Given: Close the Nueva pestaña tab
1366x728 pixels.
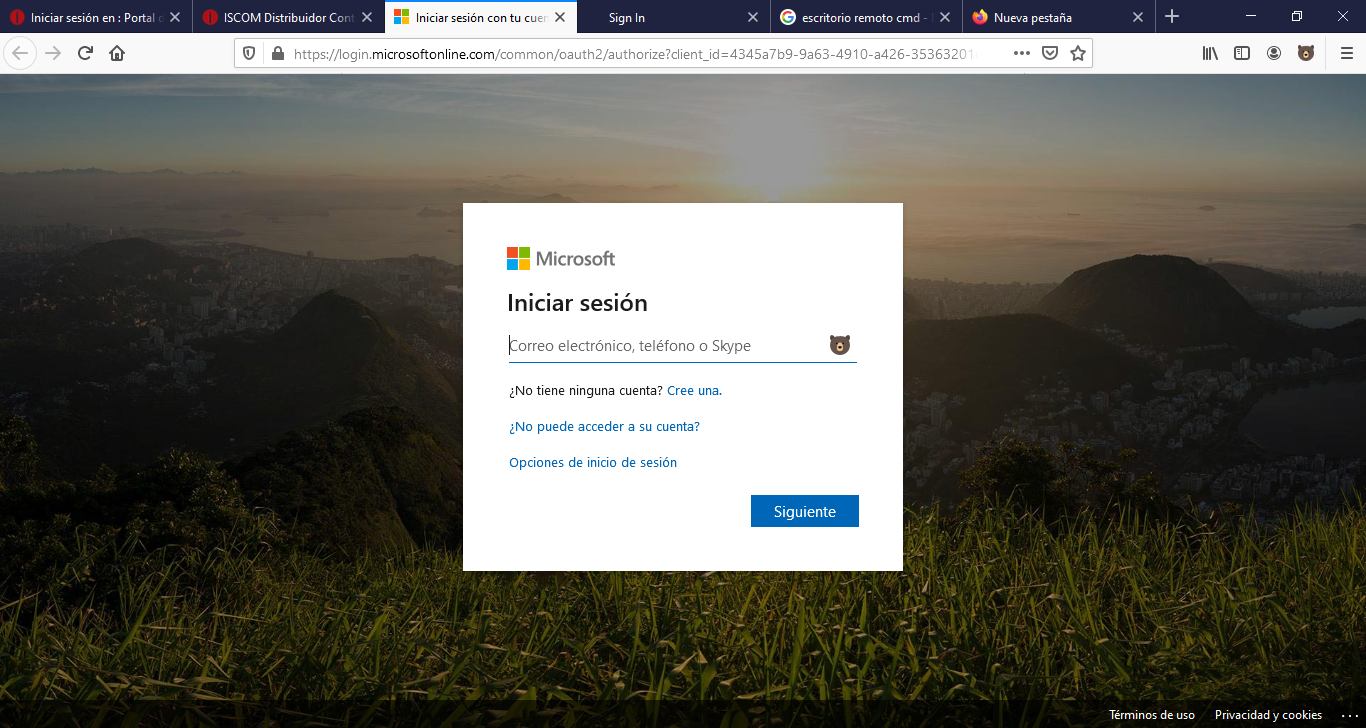Looking at the screenshot, I should [1137, 17].
